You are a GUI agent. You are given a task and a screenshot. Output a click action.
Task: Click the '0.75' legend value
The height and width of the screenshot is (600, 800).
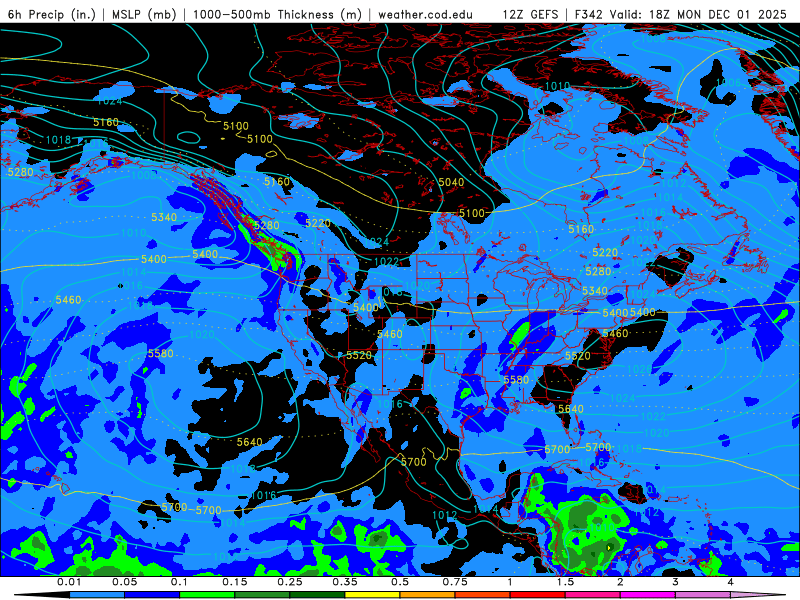click(455, 582)
